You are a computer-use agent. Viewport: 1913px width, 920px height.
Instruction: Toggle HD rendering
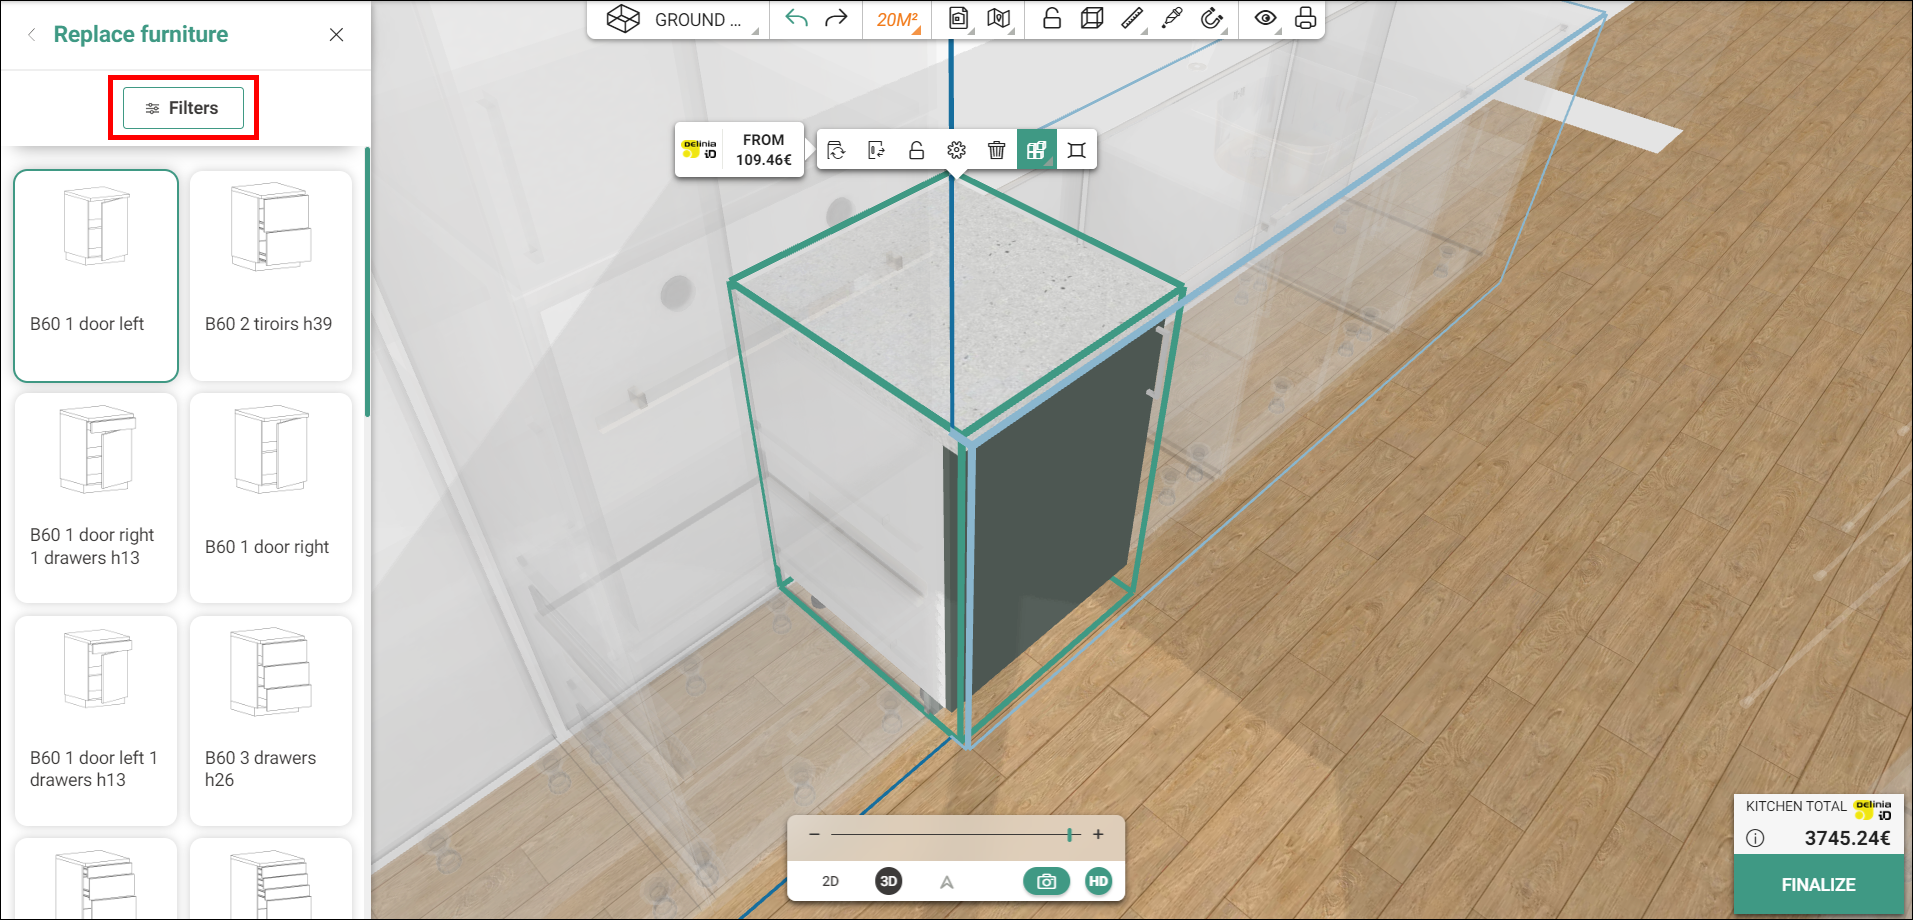pos(1098,881)
